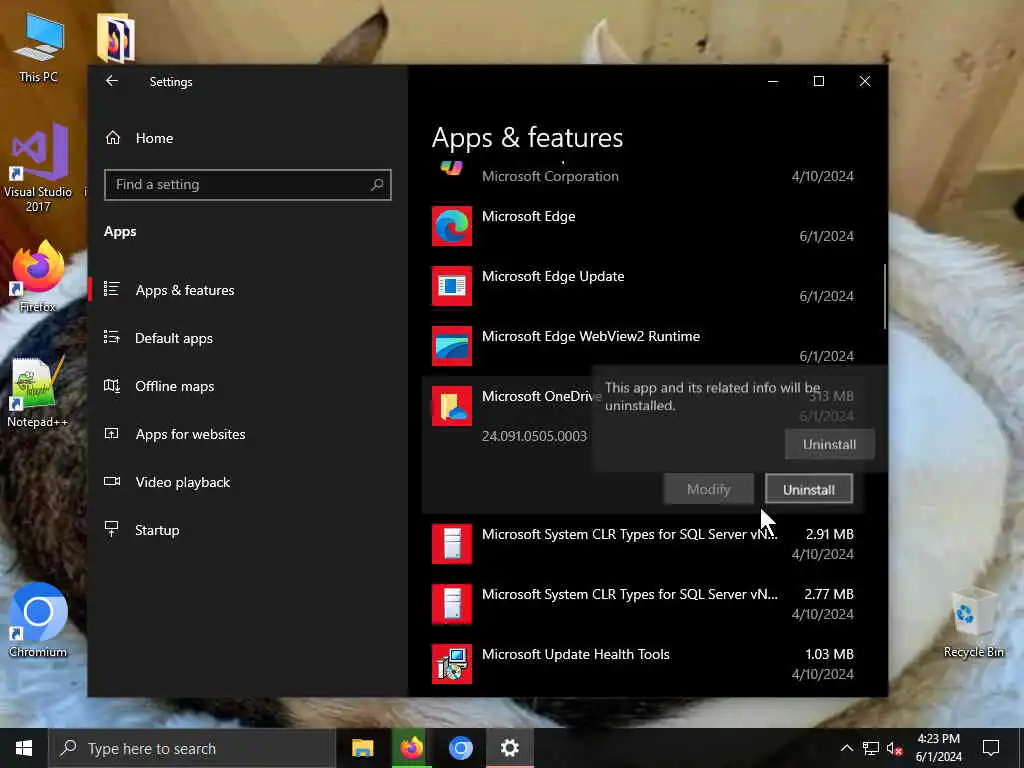Select Microsoft Update Health Tools entry
Screen dimensions: 1024x768
[x=643, y=664]
